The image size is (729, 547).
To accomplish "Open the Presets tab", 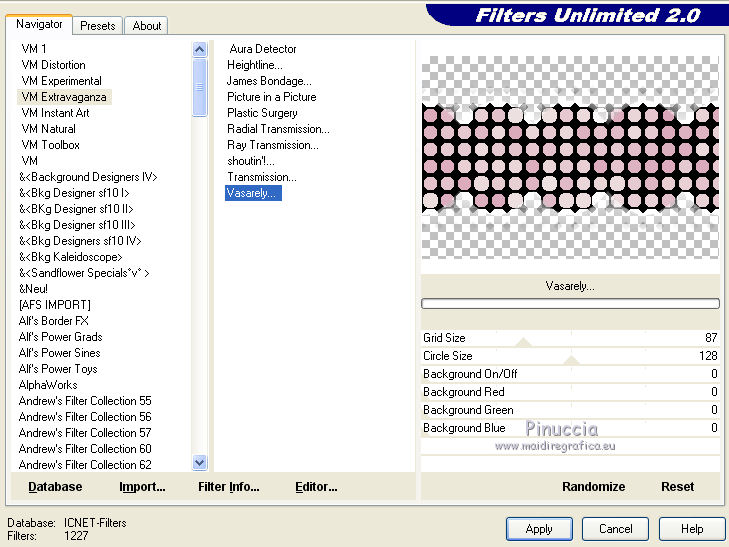I will (98, 26).
